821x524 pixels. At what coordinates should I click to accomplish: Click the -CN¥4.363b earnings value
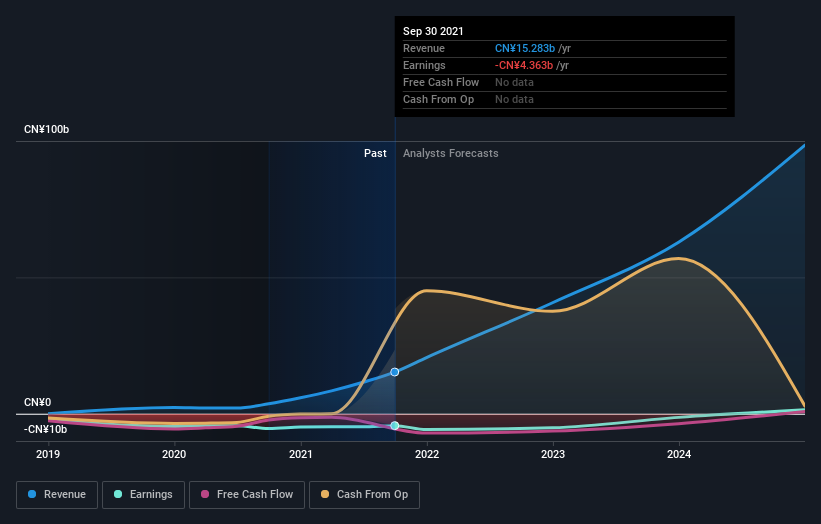pyautogui.click(x=524, y=65)
